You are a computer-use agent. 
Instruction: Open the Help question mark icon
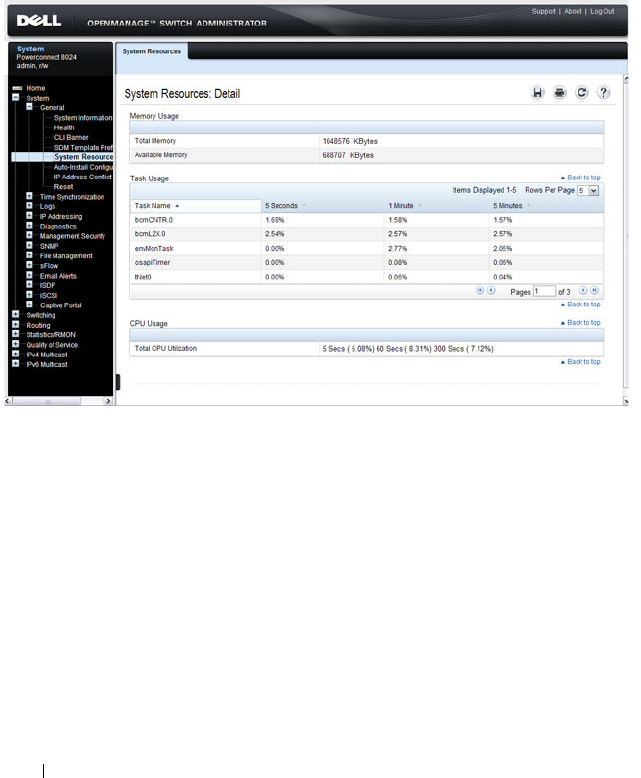coord(603,93)
